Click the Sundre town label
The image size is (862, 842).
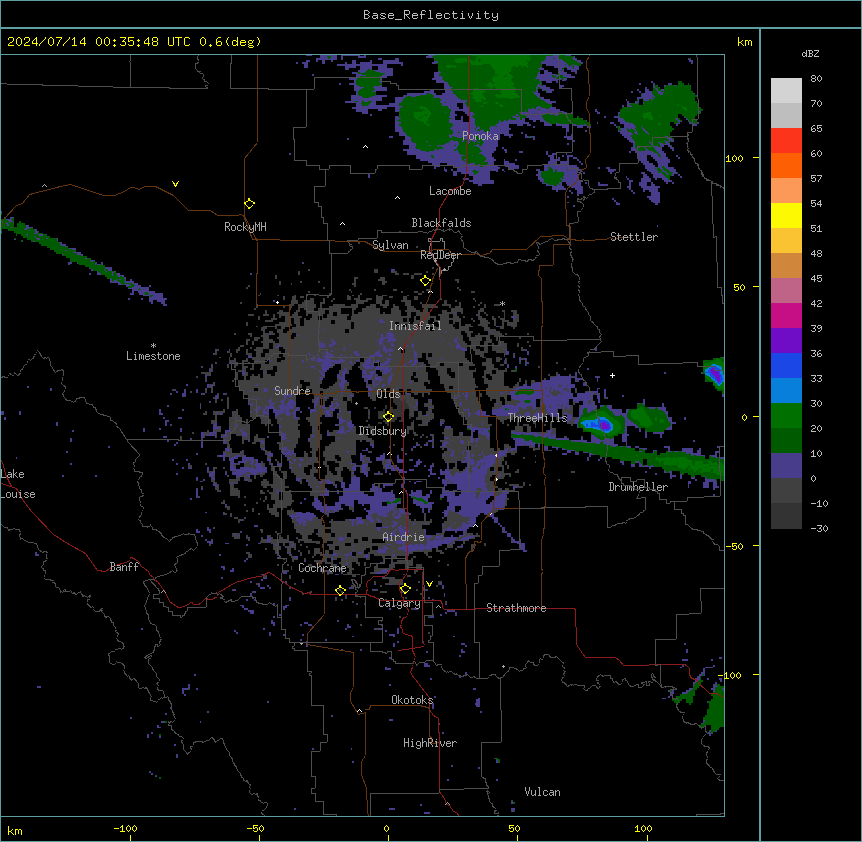tap(292, 391)
